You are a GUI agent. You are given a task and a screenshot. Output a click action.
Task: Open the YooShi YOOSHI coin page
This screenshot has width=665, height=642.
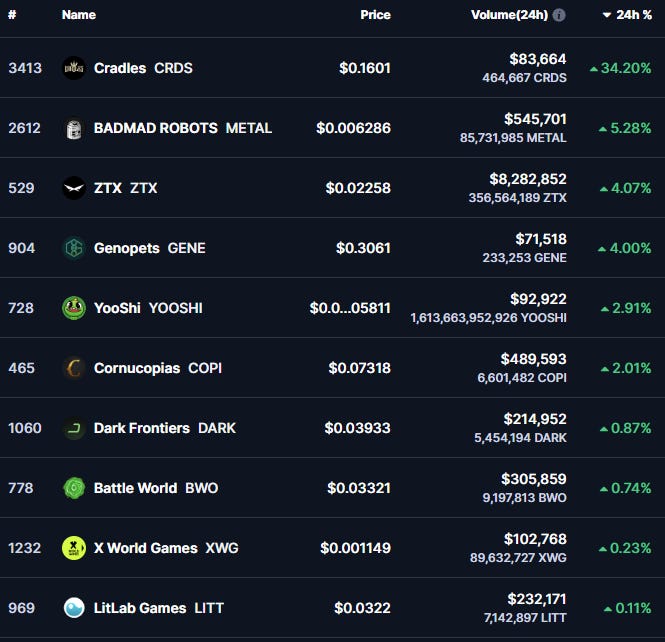click(148, 308)
